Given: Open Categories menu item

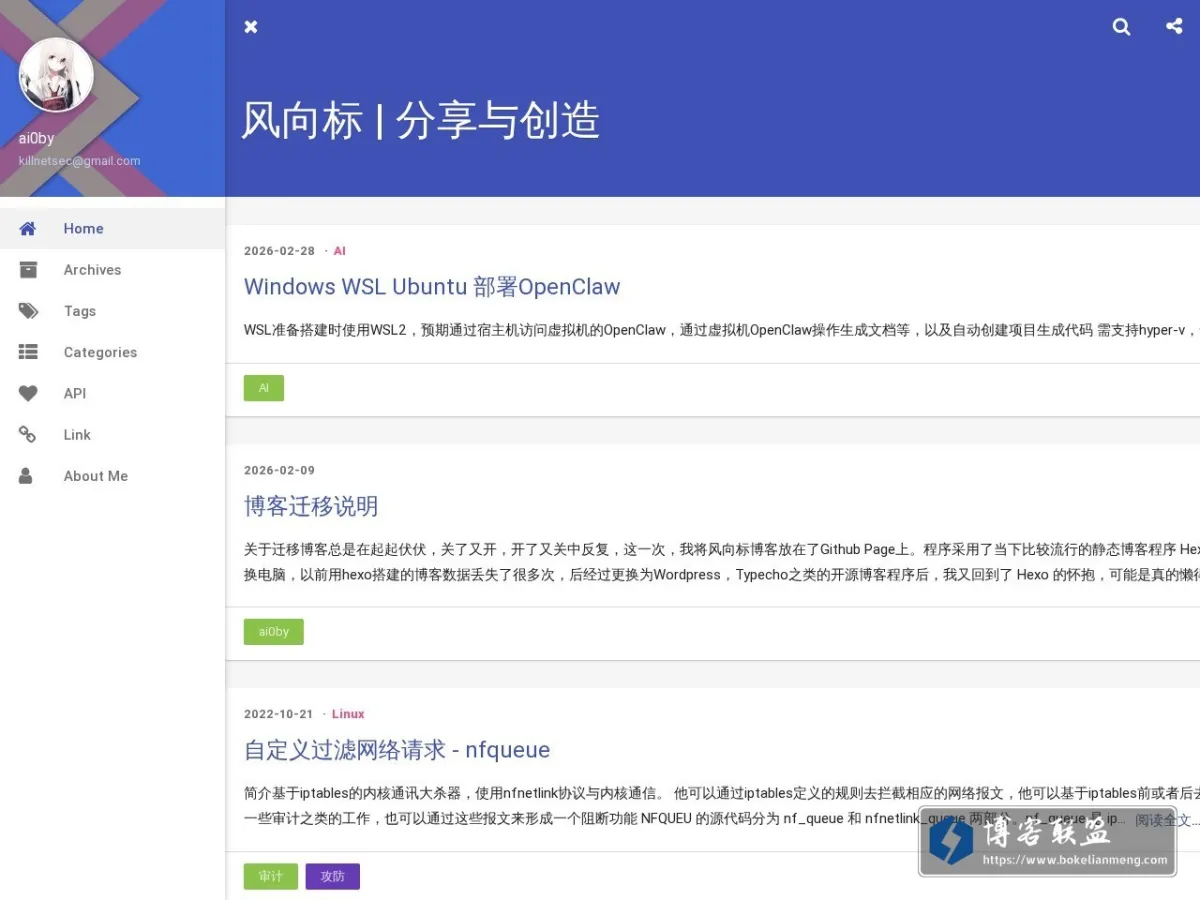Looking at the screenshot, I should pos(112,352).
